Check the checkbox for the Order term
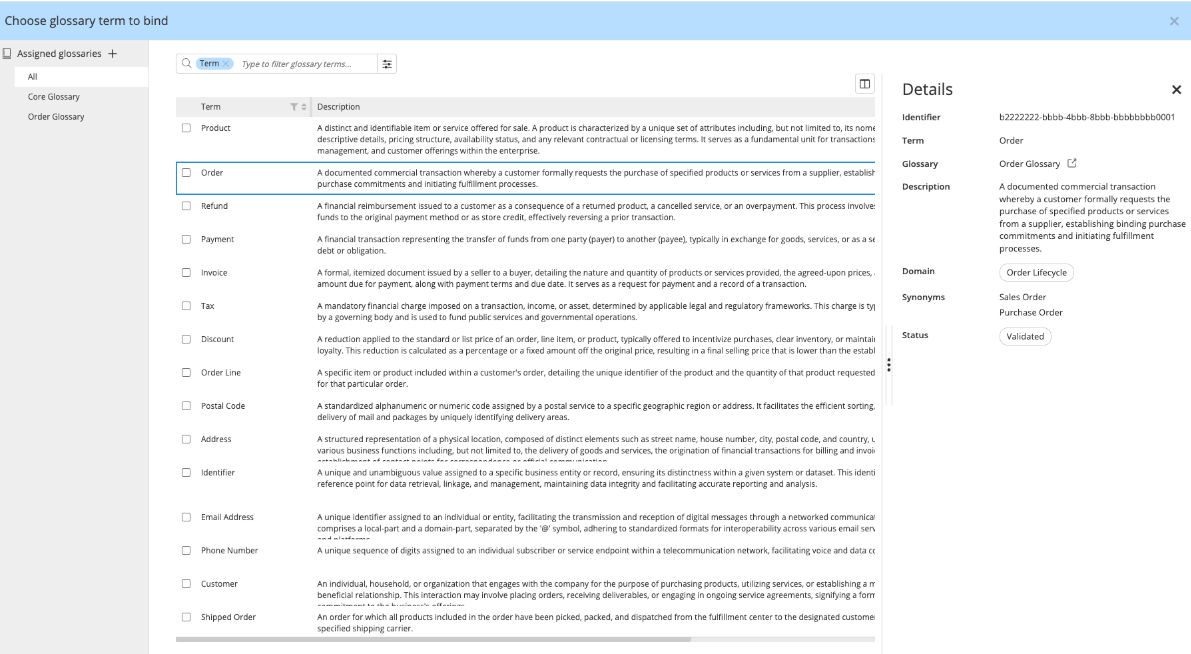The width and height of the screenshot is (1191, 654). click(x=185, y=172)
